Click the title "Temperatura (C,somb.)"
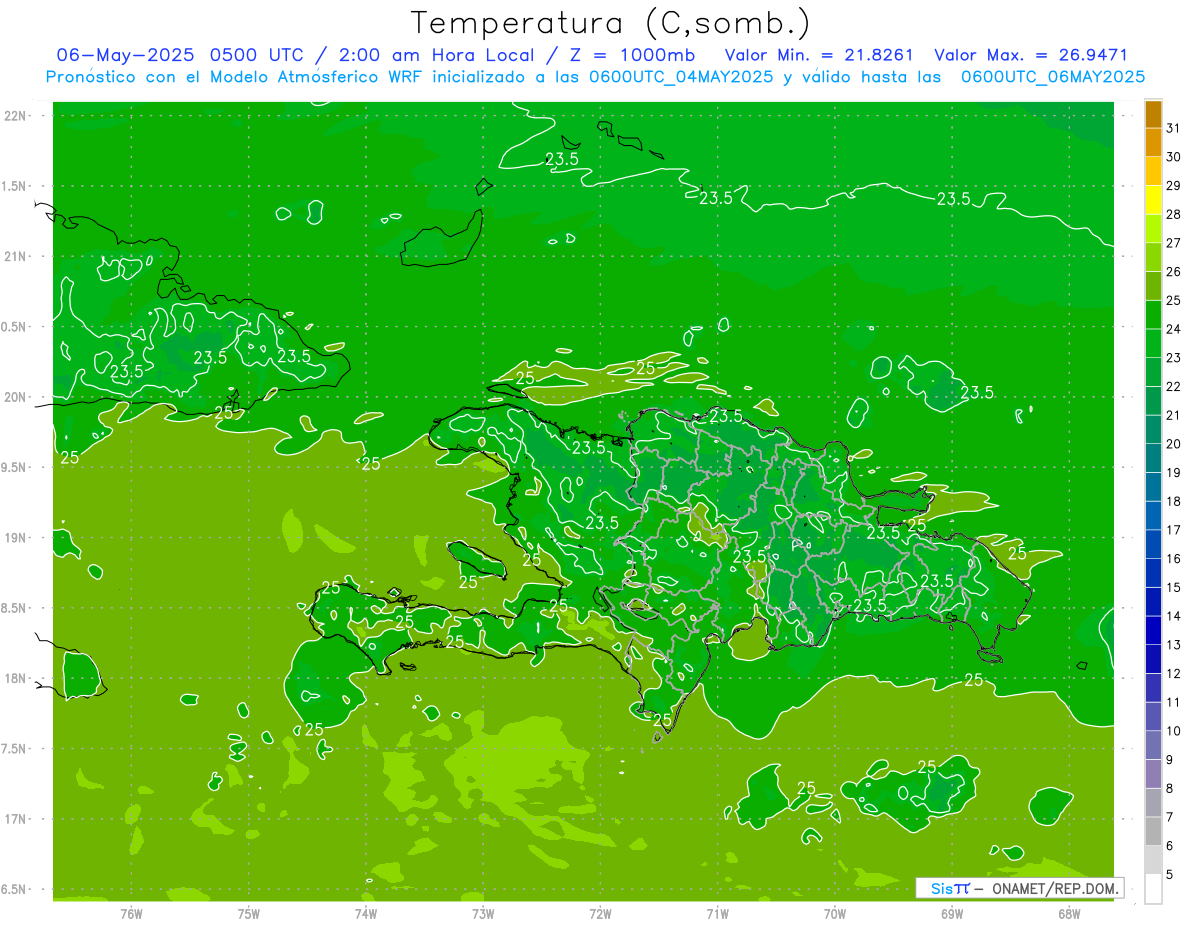Screen dimensions: 1200x927 (x=611, y=23)
